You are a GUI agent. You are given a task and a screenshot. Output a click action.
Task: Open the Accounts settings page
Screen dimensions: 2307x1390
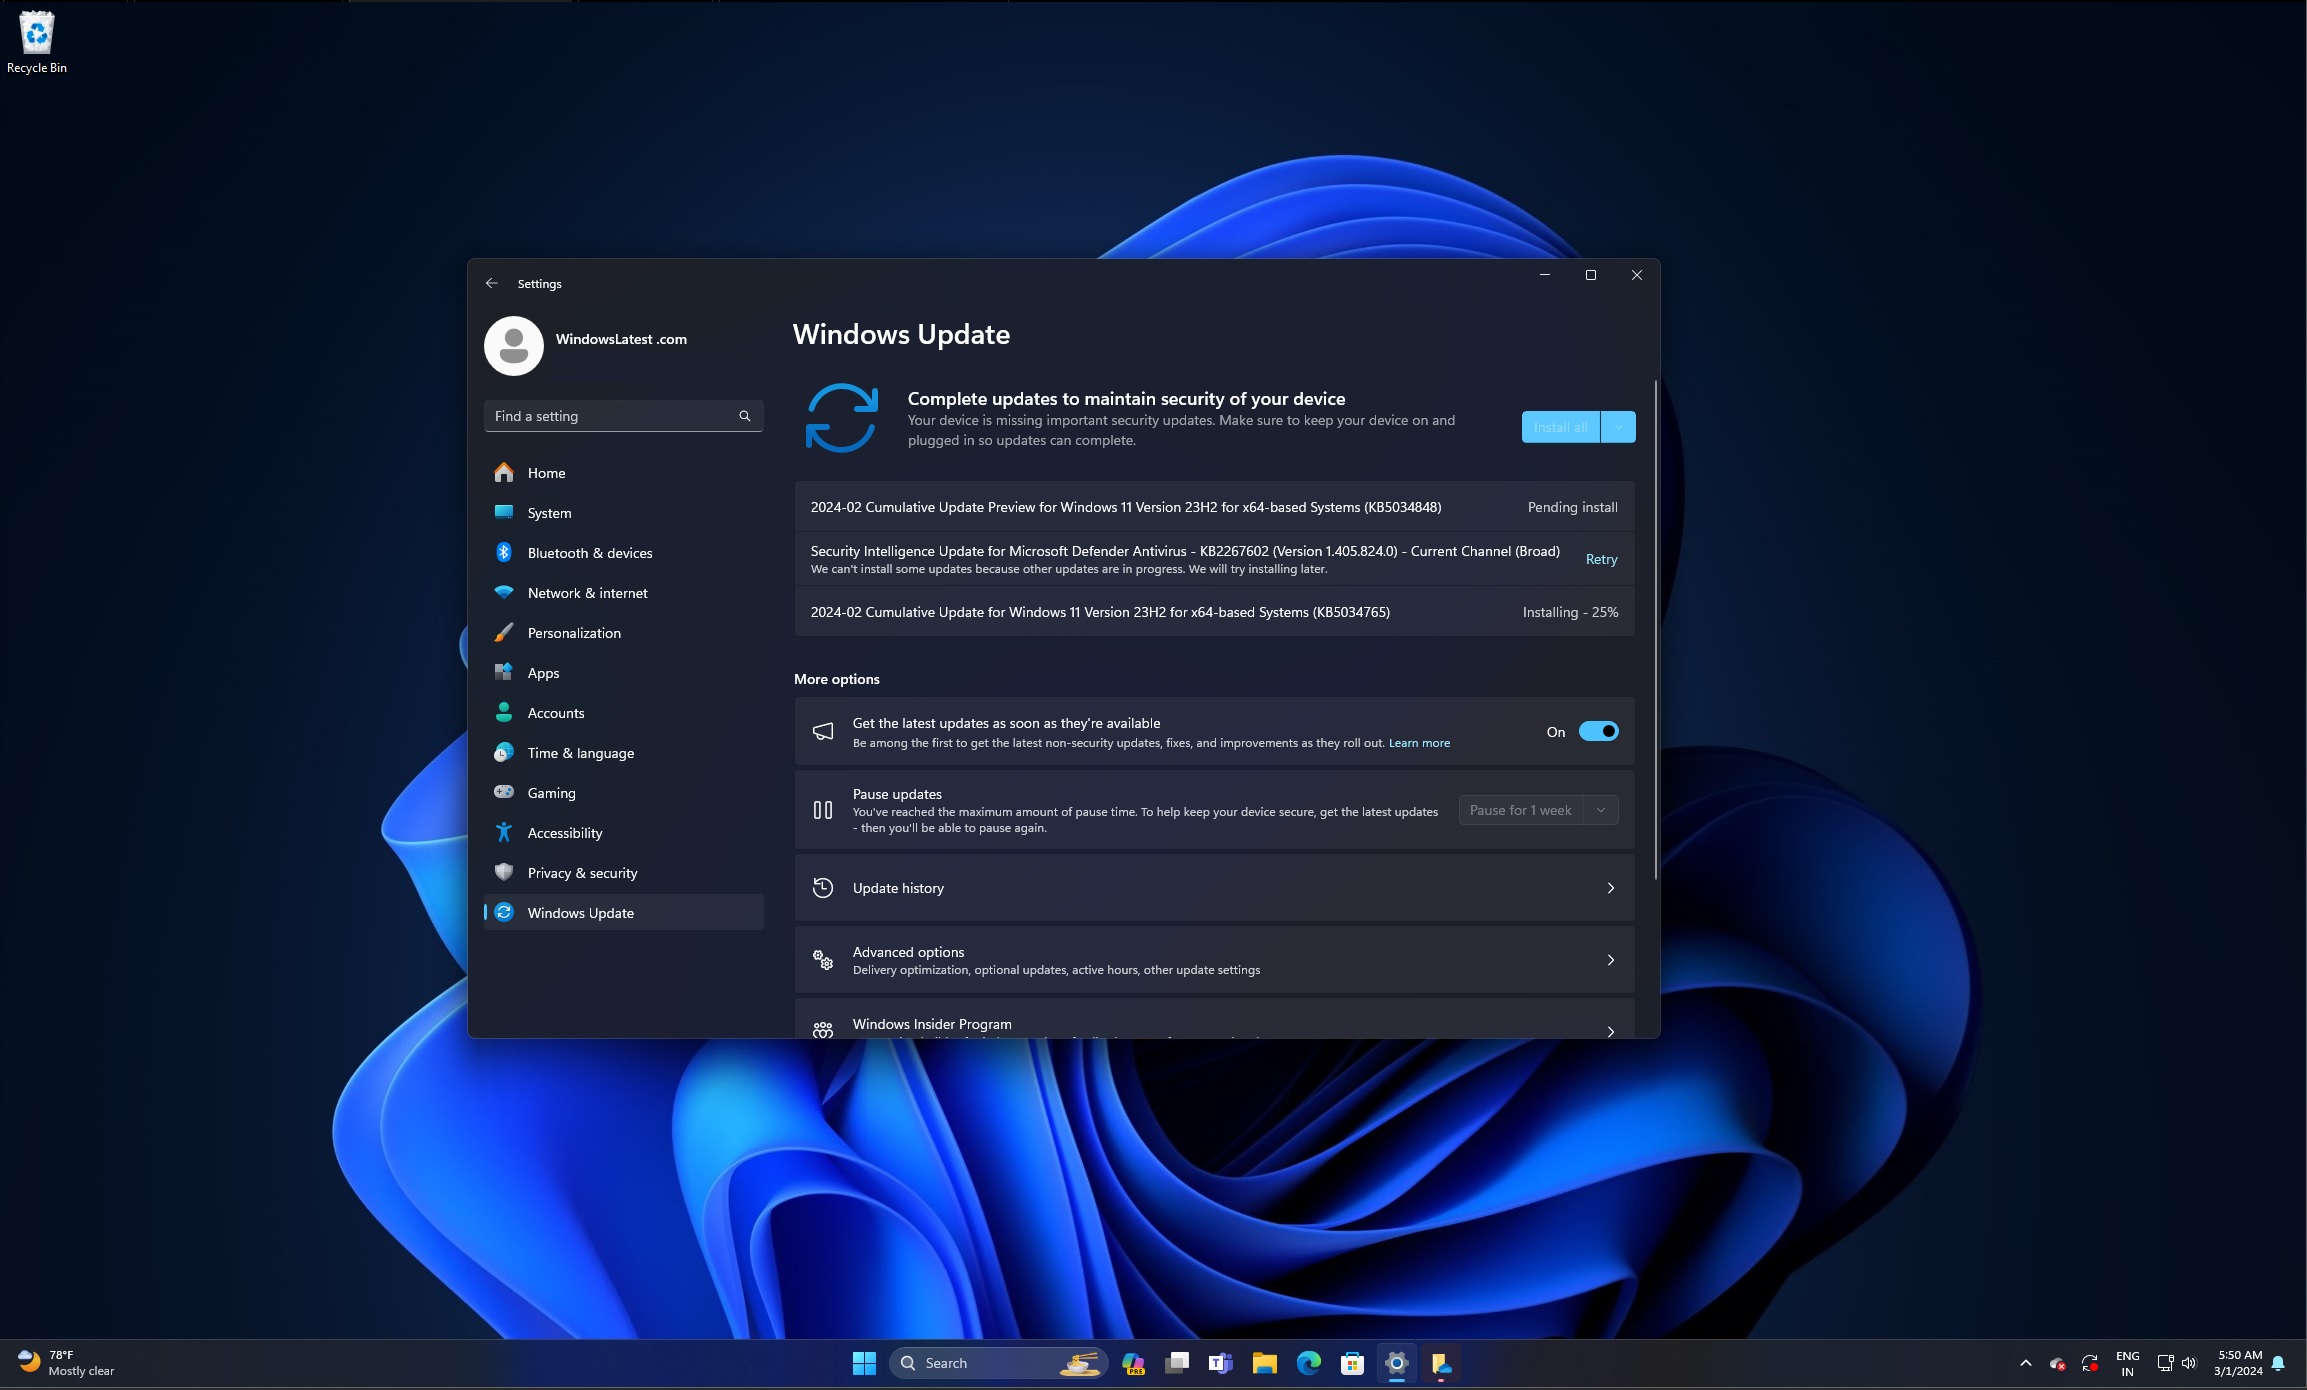click(x=555, y=712)
